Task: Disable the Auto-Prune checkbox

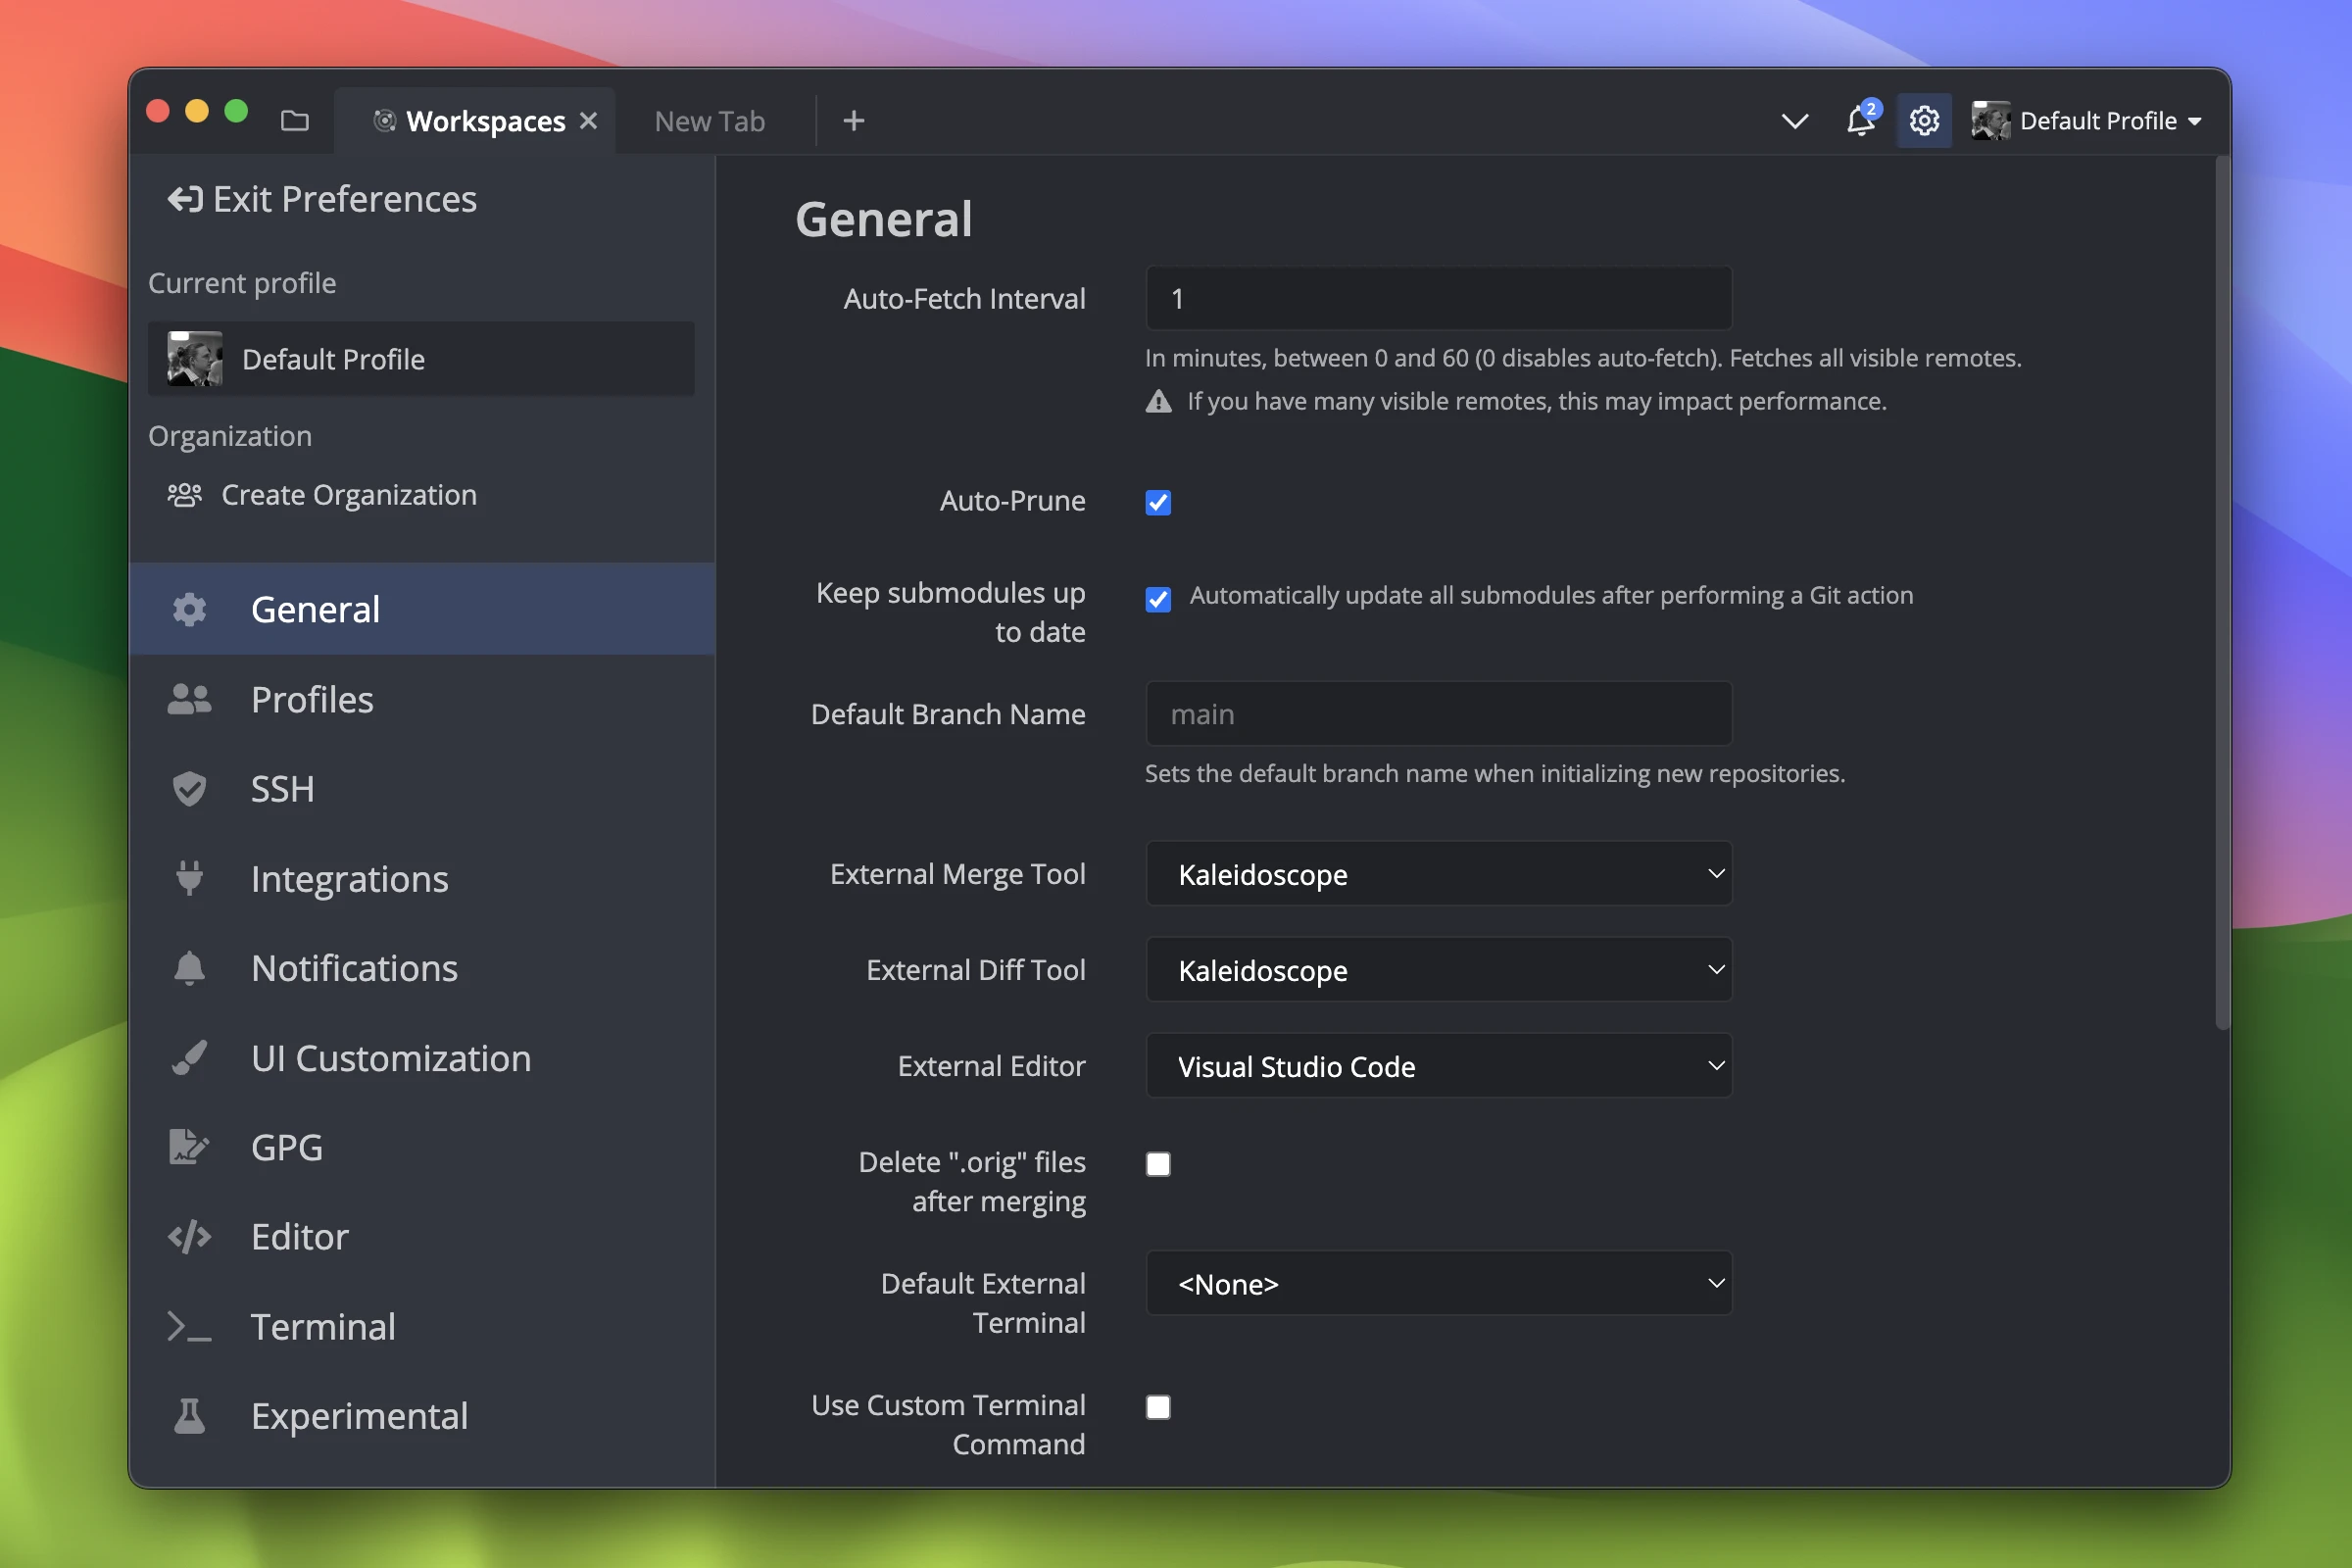Action: [1158, 502]
